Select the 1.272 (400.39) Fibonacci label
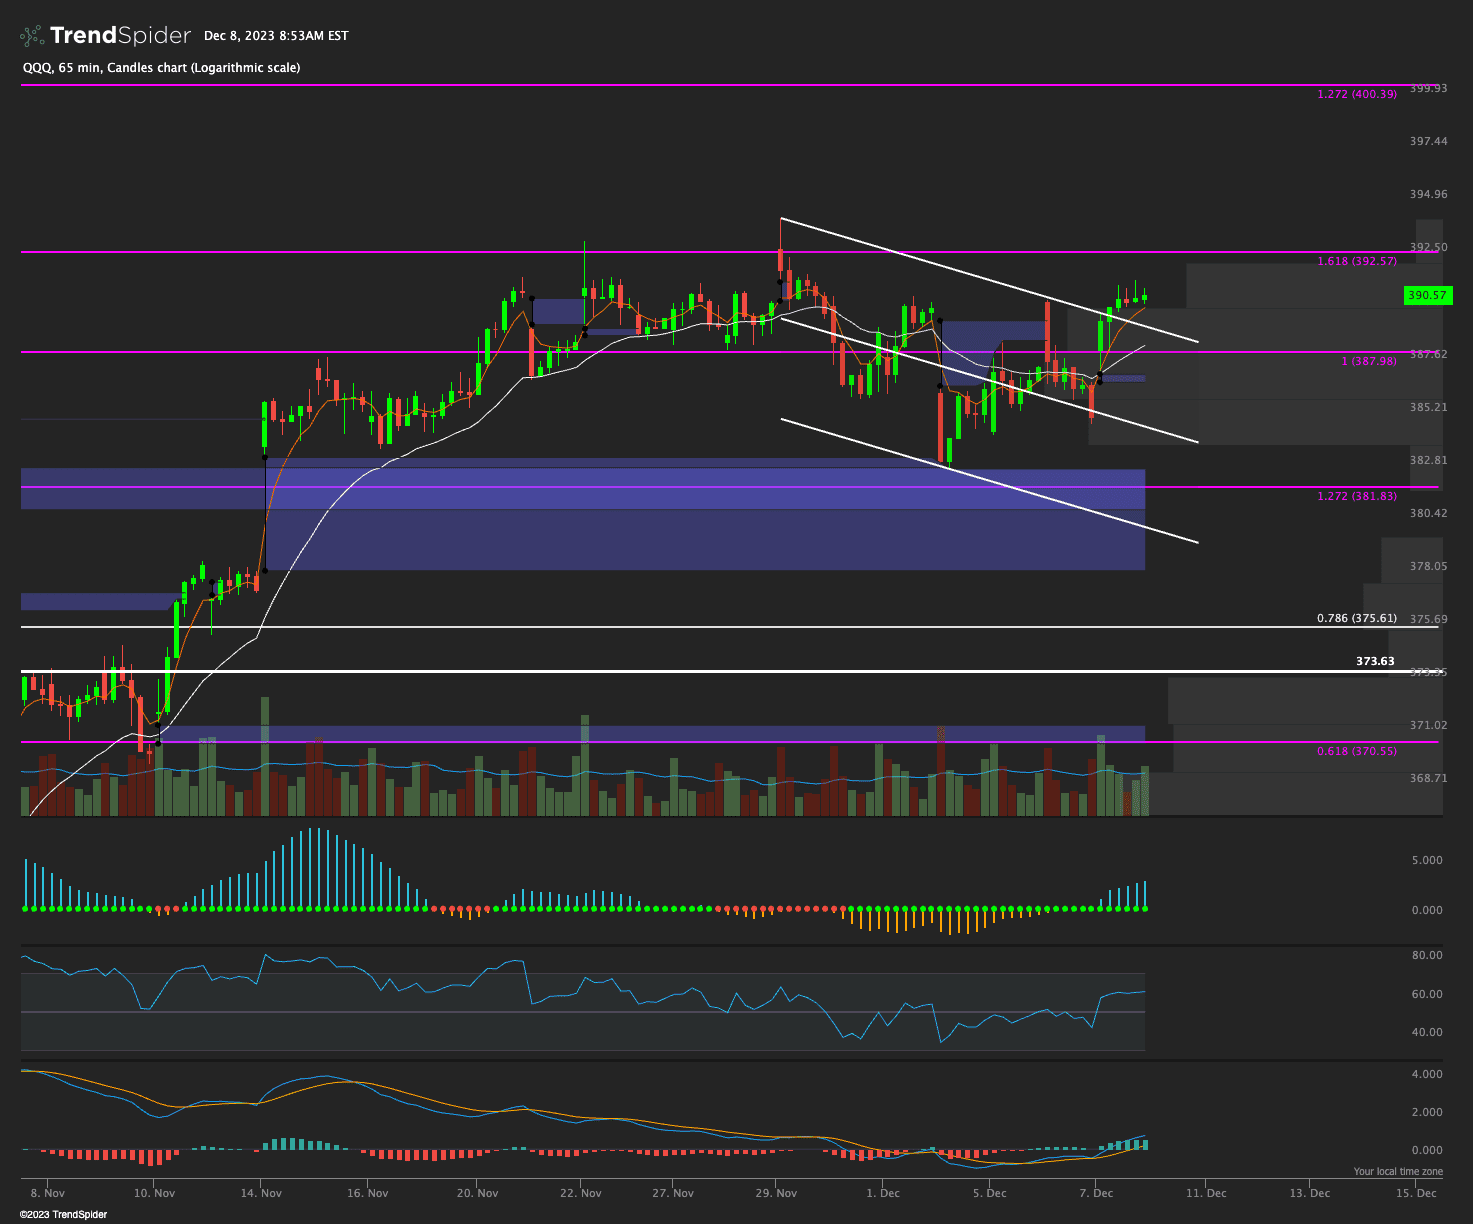The height and width of the screenshot is (1224, 1473). 1357,94
